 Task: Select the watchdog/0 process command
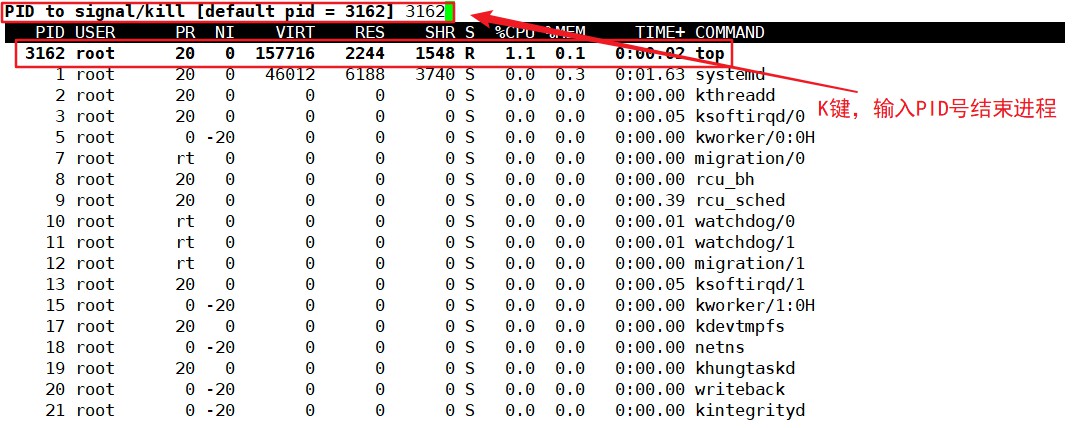click(x=745, y=221)
